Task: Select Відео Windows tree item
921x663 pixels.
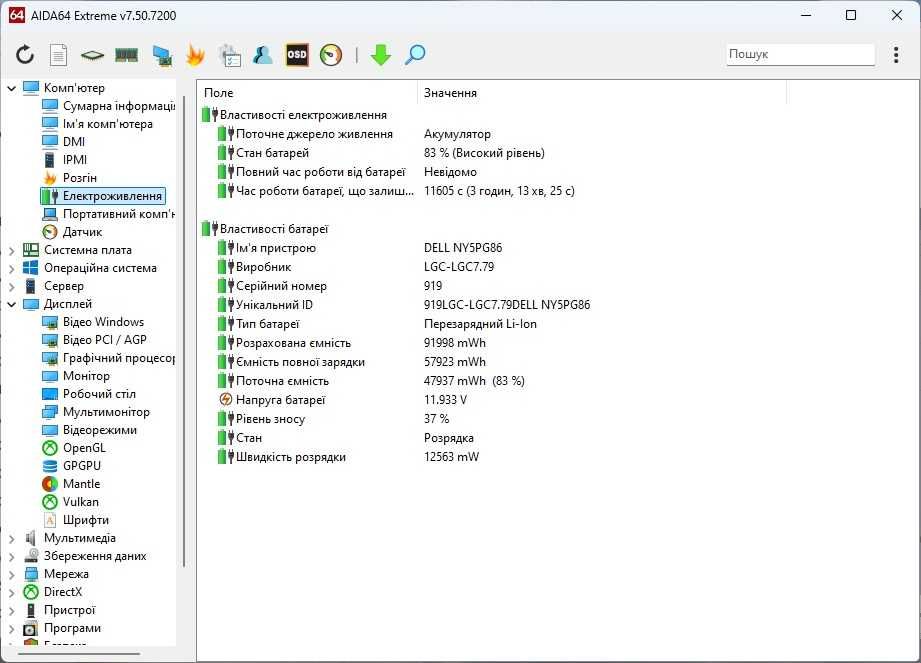Action: [93, 322]
